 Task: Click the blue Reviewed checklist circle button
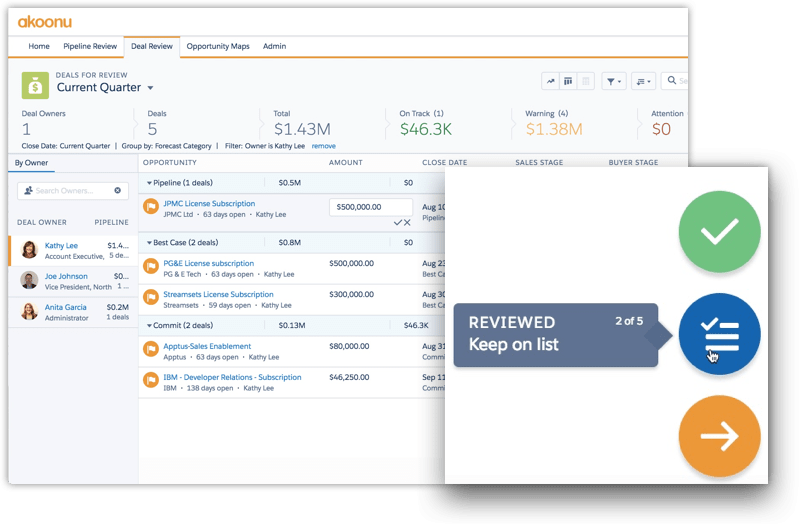point(719,334)
